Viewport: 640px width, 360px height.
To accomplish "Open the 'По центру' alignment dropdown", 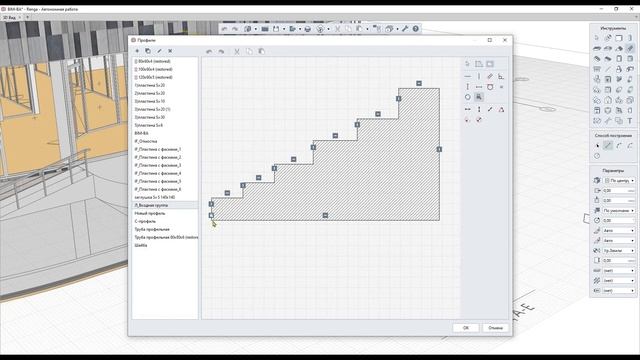I will coord(619,180).
